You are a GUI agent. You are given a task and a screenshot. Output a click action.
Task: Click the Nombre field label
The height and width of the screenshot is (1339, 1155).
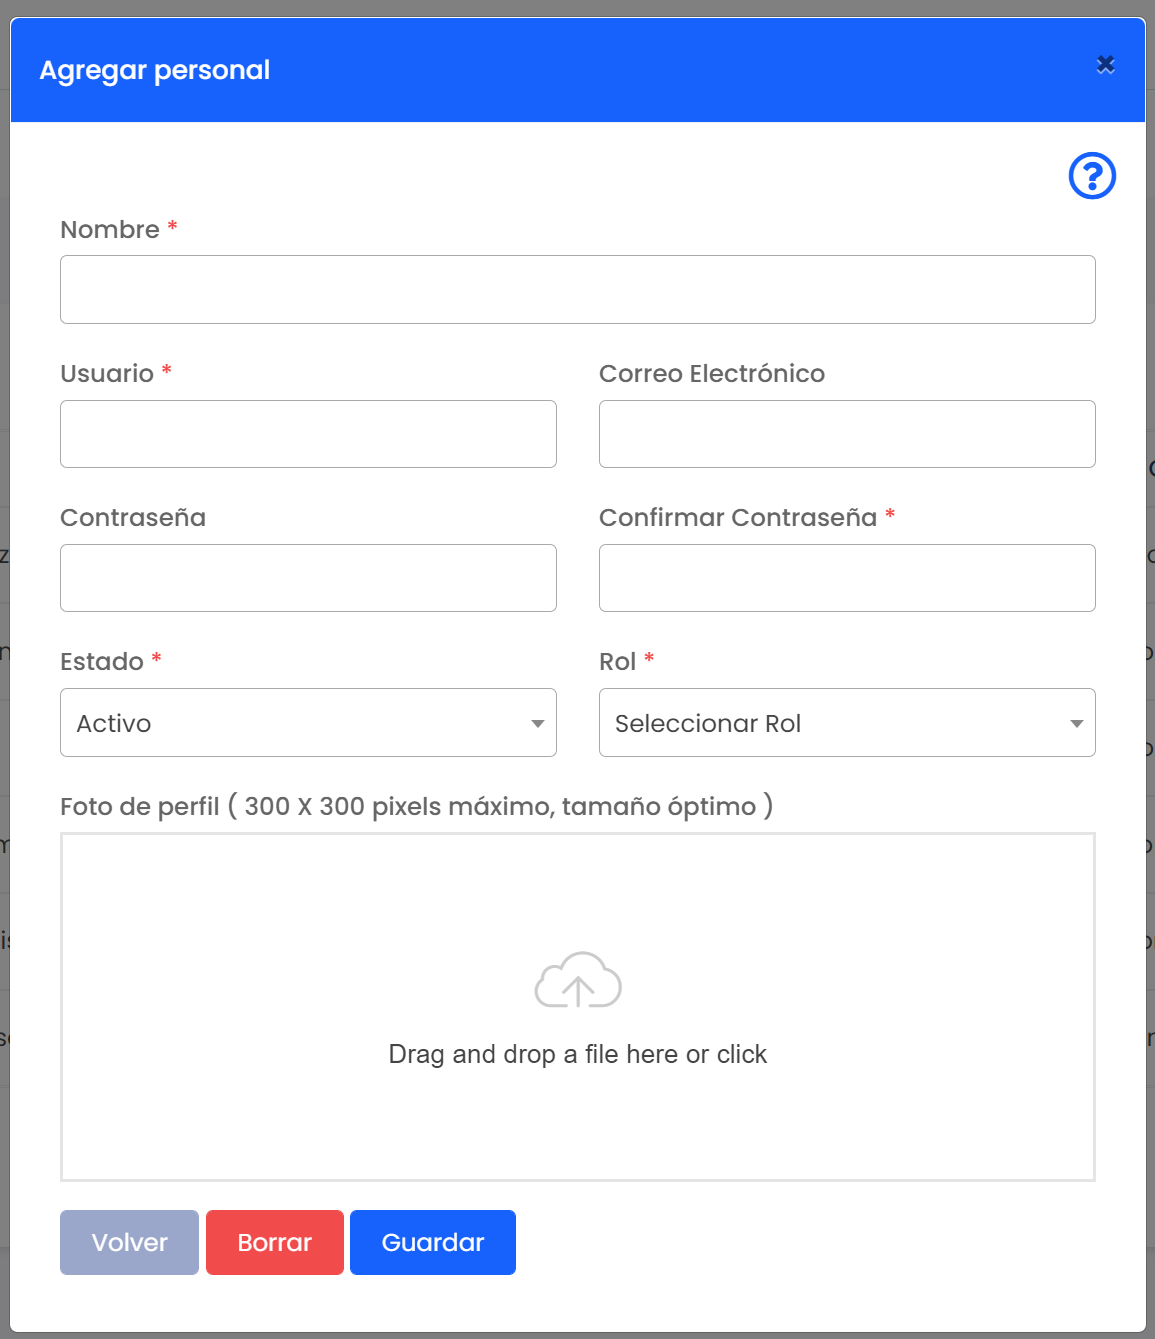110,229
